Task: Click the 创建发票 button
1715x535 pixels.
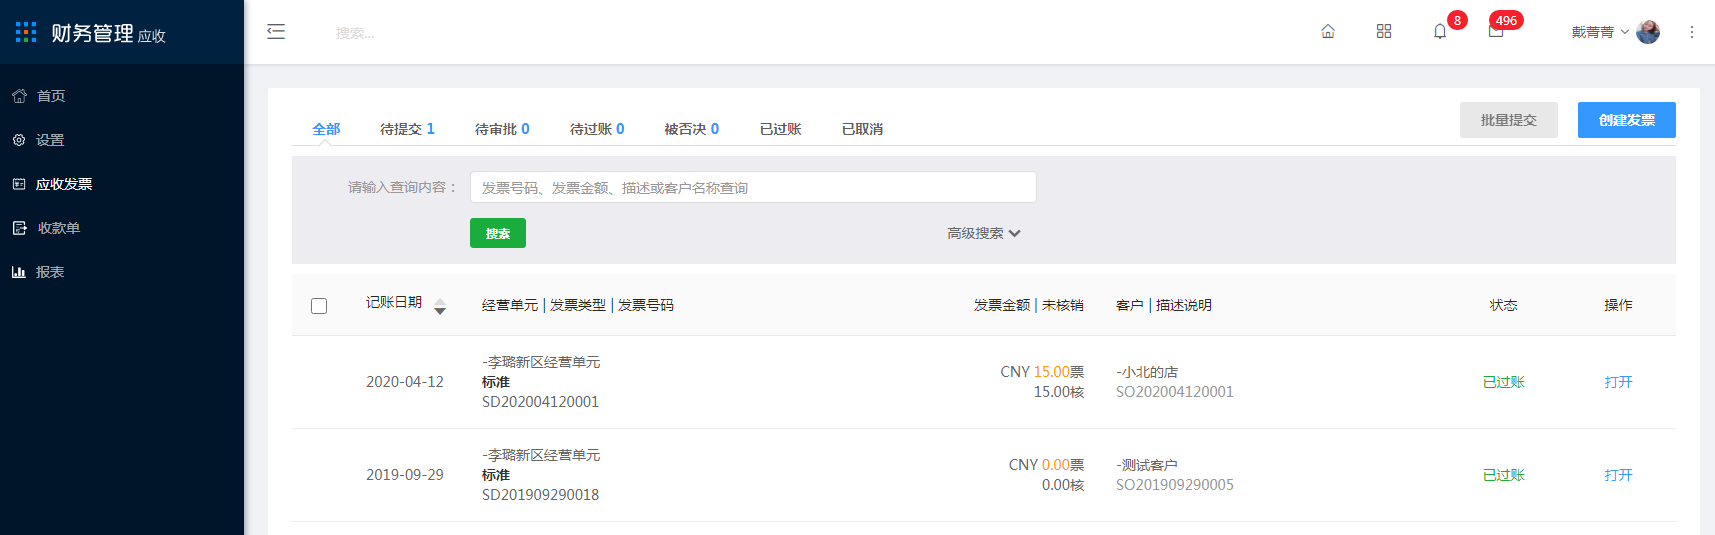Action: 1627,120
